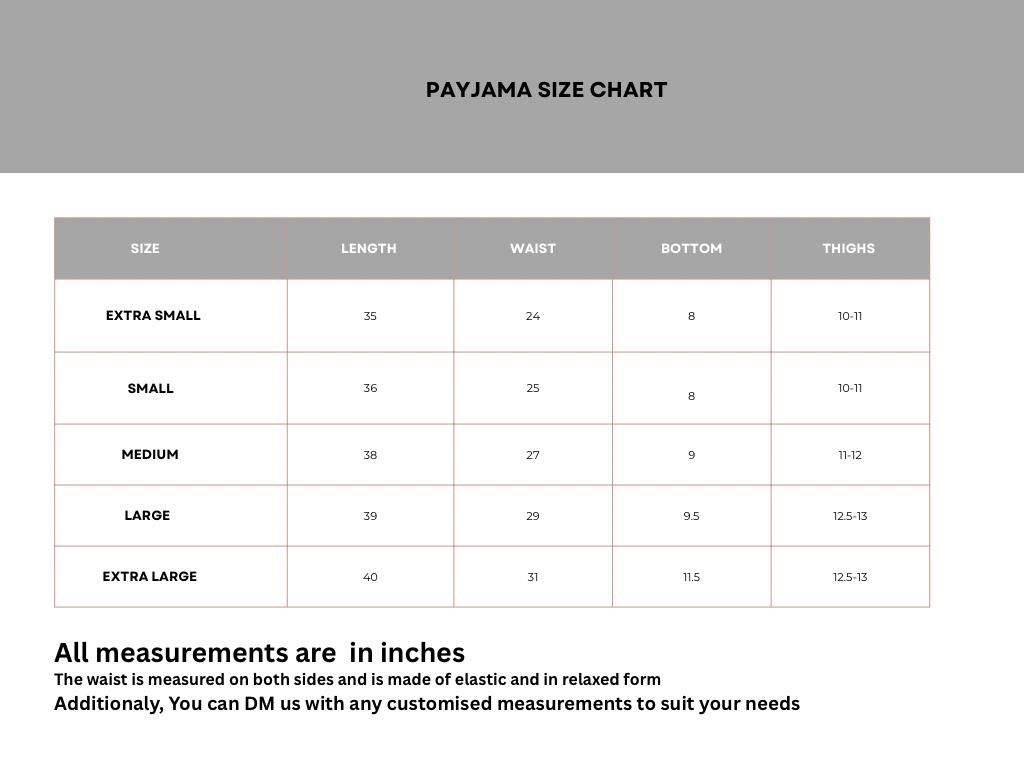Click the elastic waist measurement note

[357, 679]
